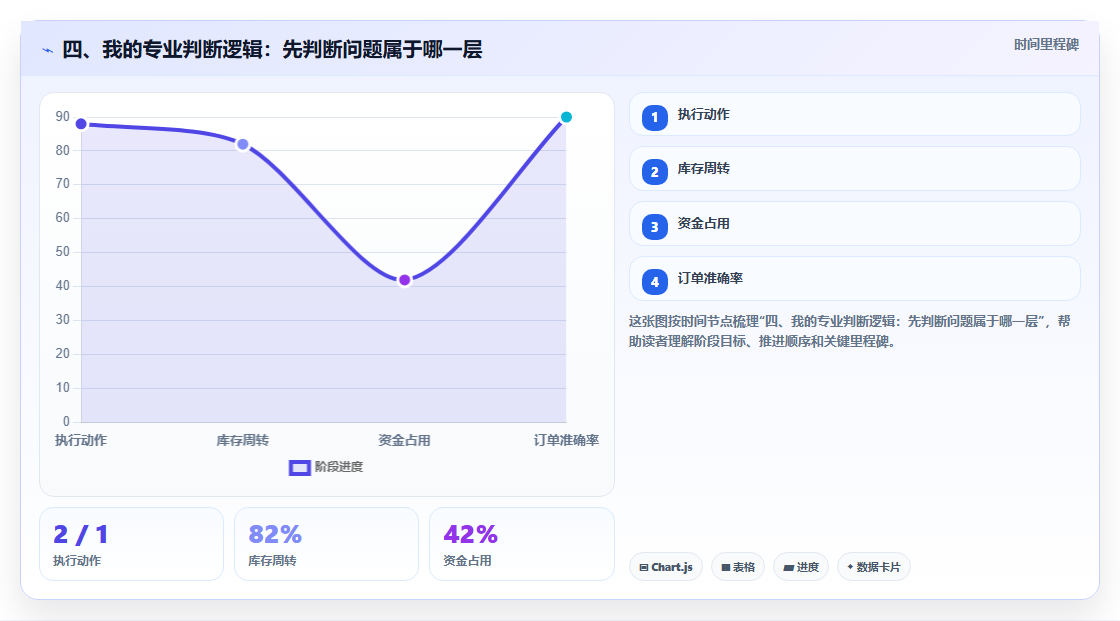Click the teal 订单准确率 data point
The height and width of the screenshot is (621, 1120).
coord(566,117)
